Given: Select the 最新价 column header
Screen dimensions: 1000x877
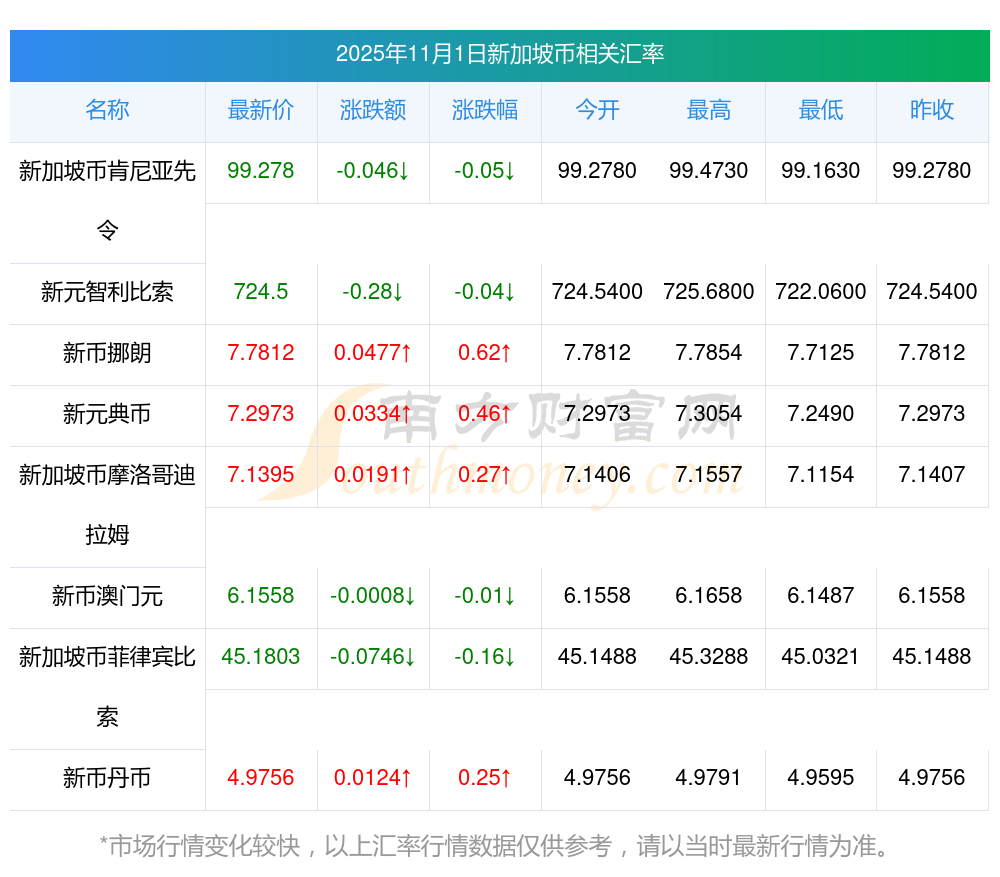Looking at the screenshot, I should pos(261,111).
